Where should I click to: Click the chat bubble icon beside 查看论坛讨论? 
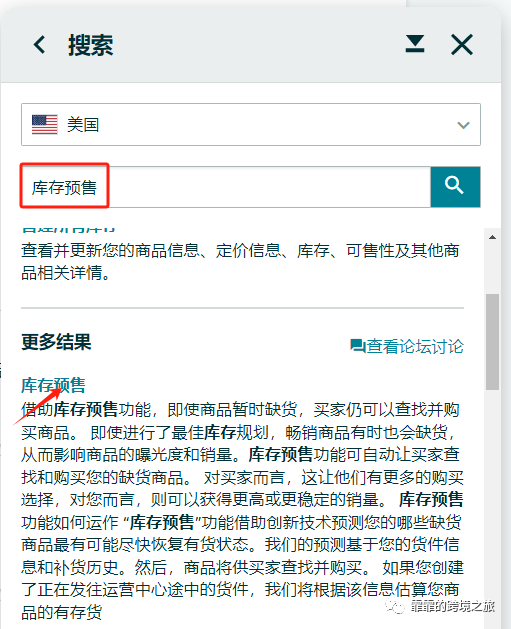coord(357,346)
